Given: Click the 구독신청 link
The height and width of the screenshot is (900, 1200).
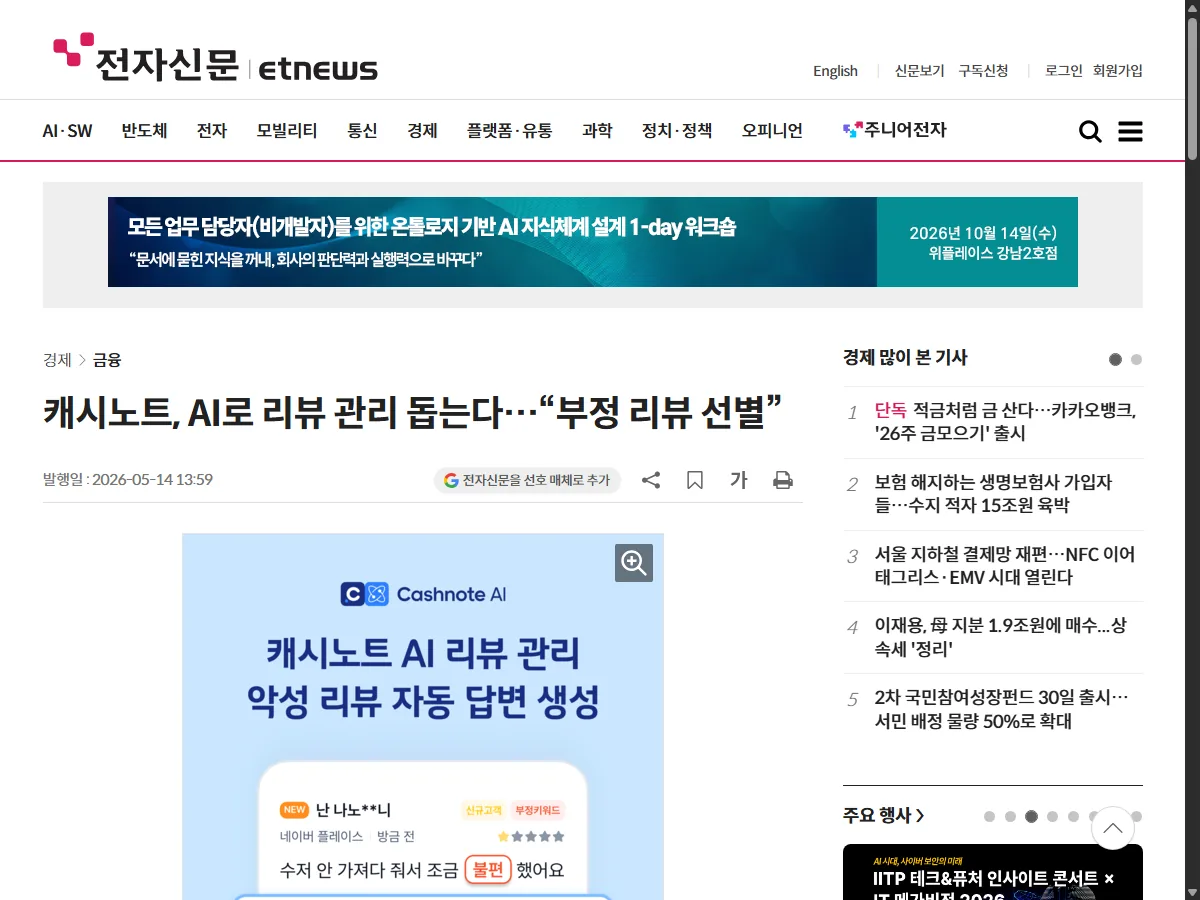Looking at the screenshot, I should pos(983,71).
